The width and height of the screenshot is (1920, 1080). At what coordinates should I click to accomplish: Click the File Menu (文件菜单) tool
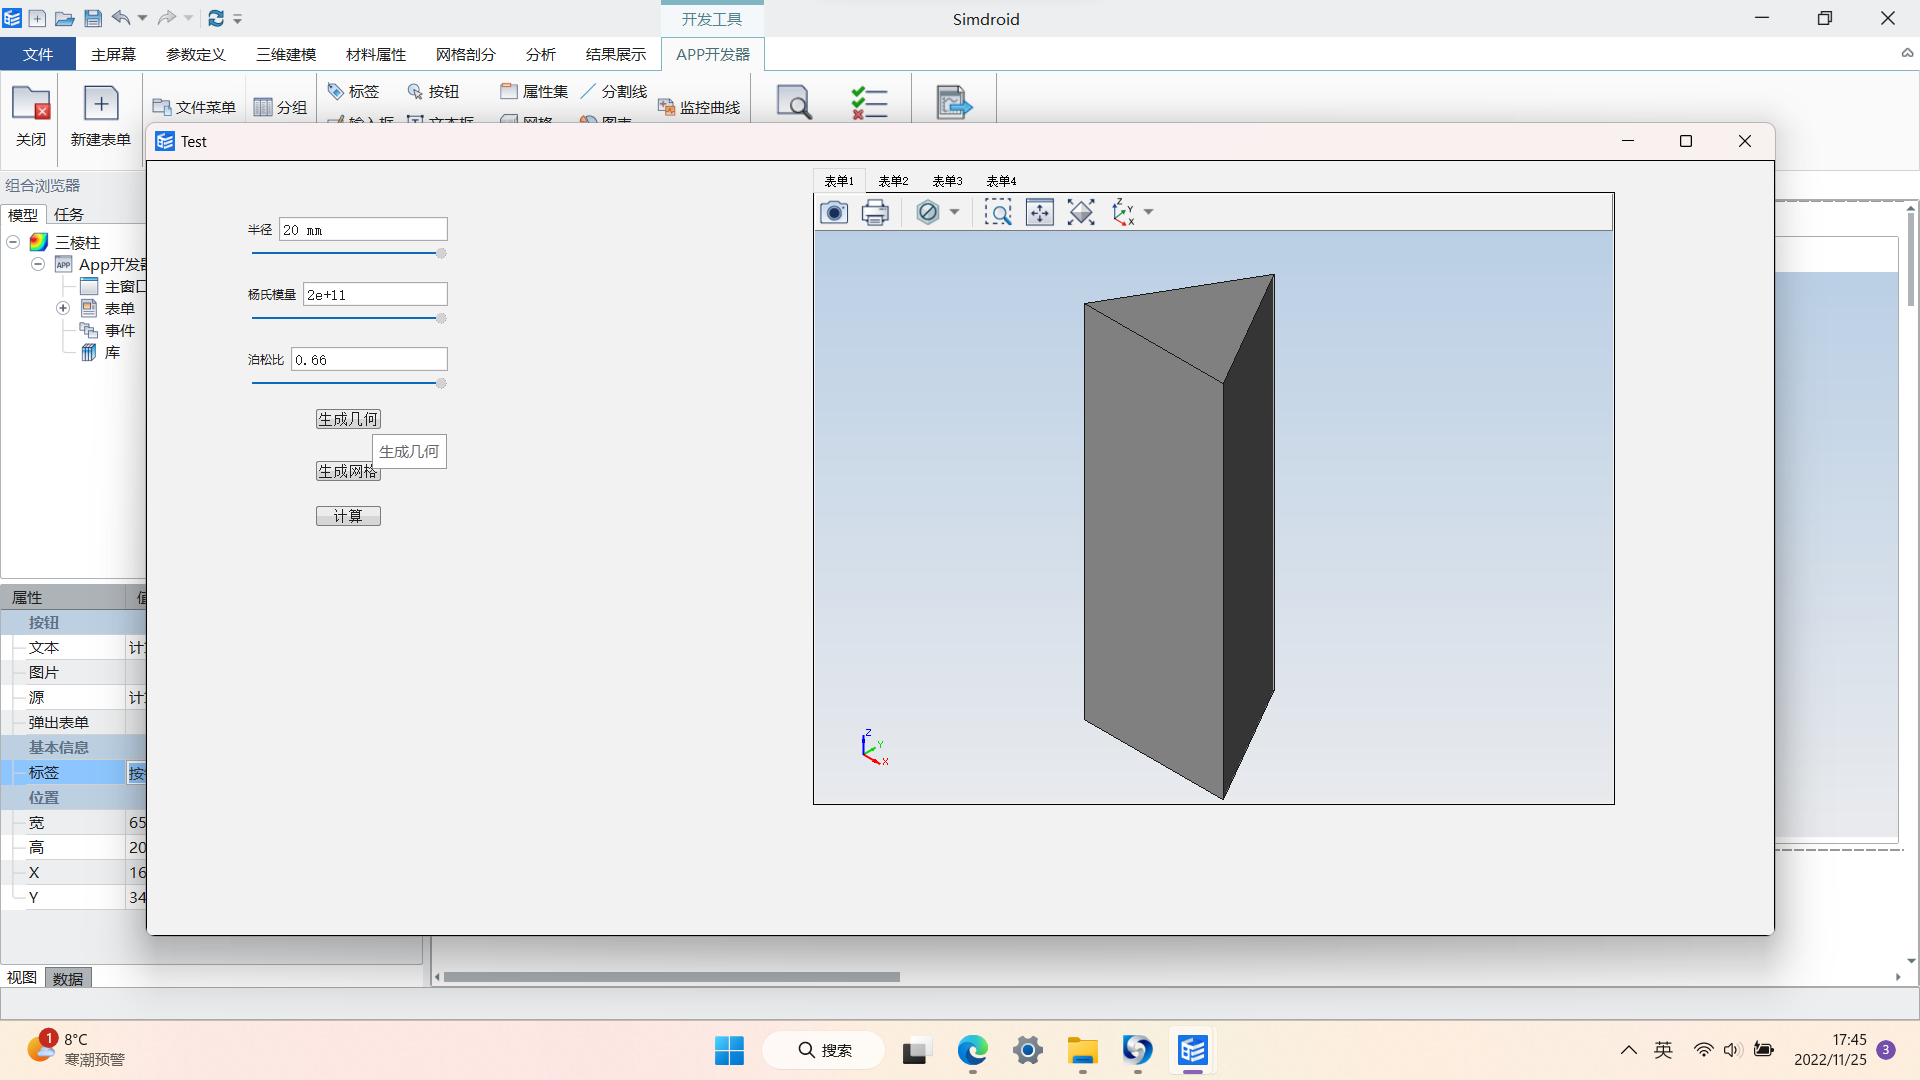coord(194,107)
